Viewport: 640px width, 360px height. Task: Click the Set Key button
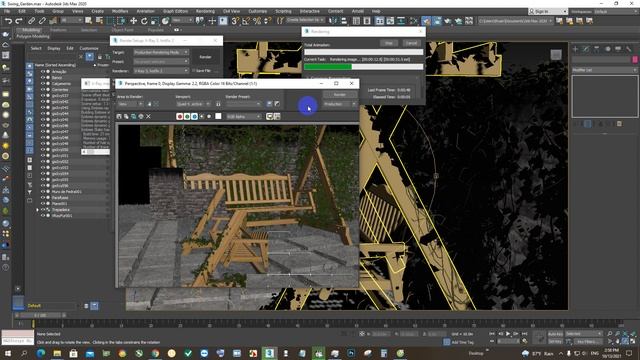click(x=555, y=341)
